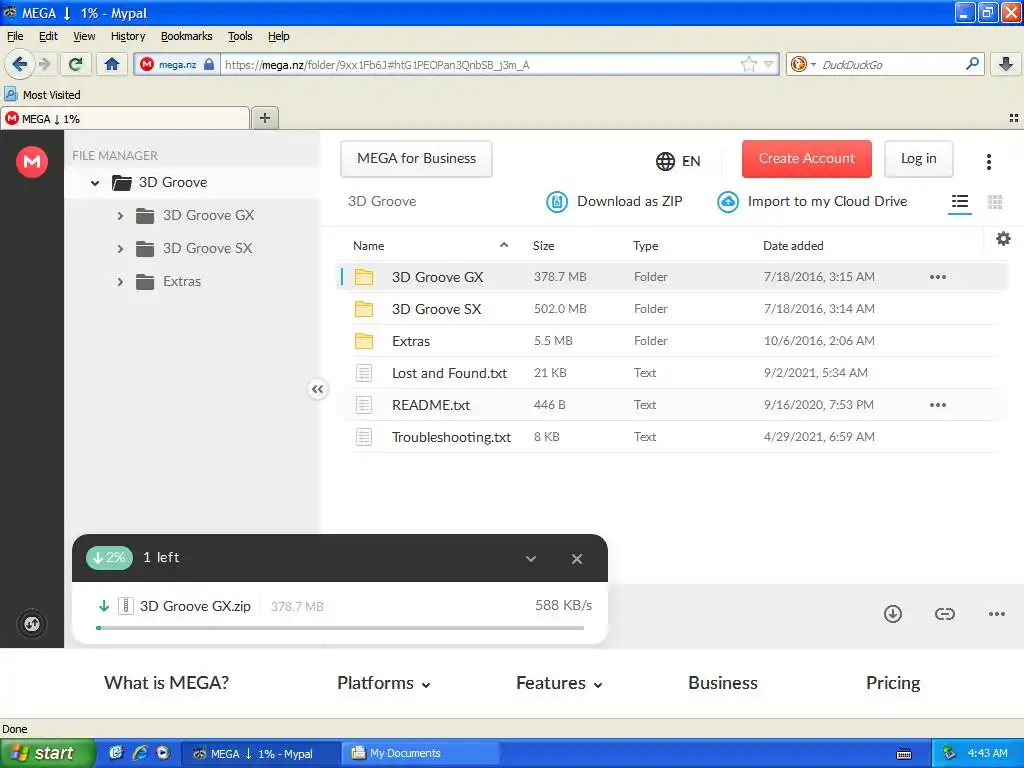This screenshot has height=768, width=1024.
Task: Click the search magnifier in DuckDuckGo box
Action: (972, 64)
